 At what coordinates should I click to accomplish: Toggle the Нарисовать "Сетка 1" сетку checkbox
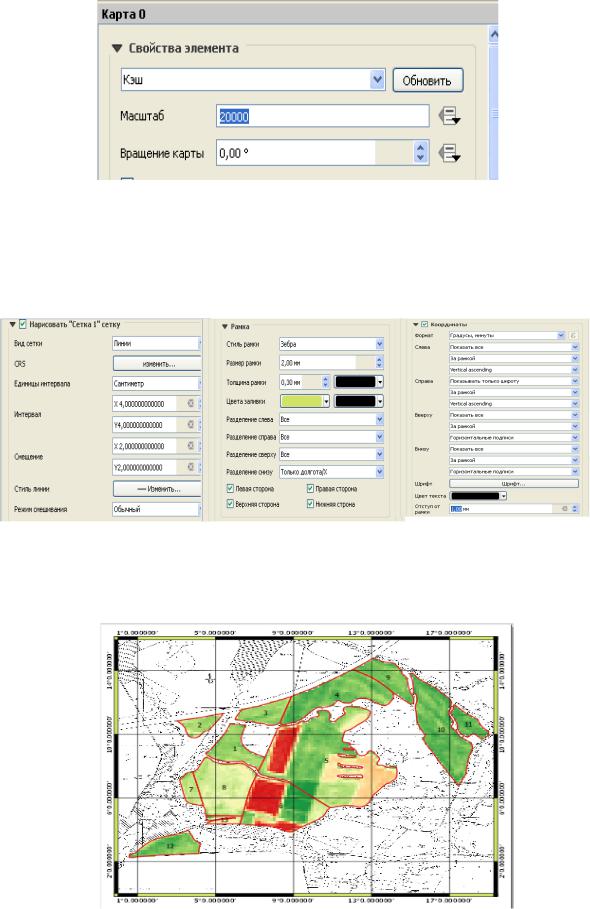tap(23, 325)
